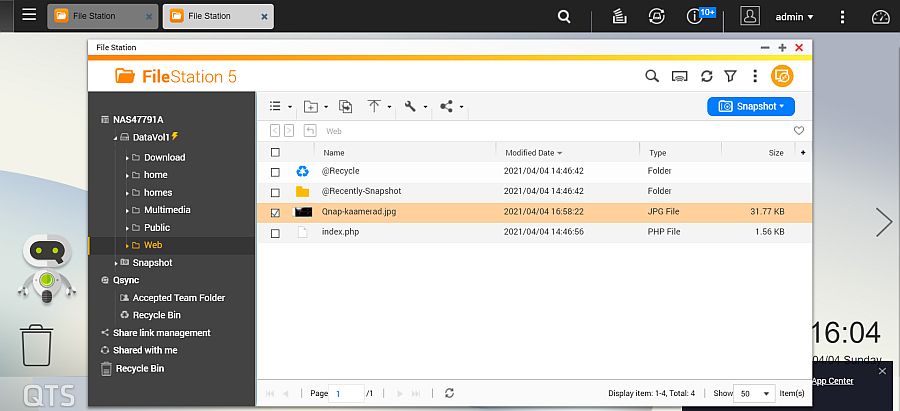Open the list view mode dropdown
The height and width of the screenshot is (411, 900).
281,106
